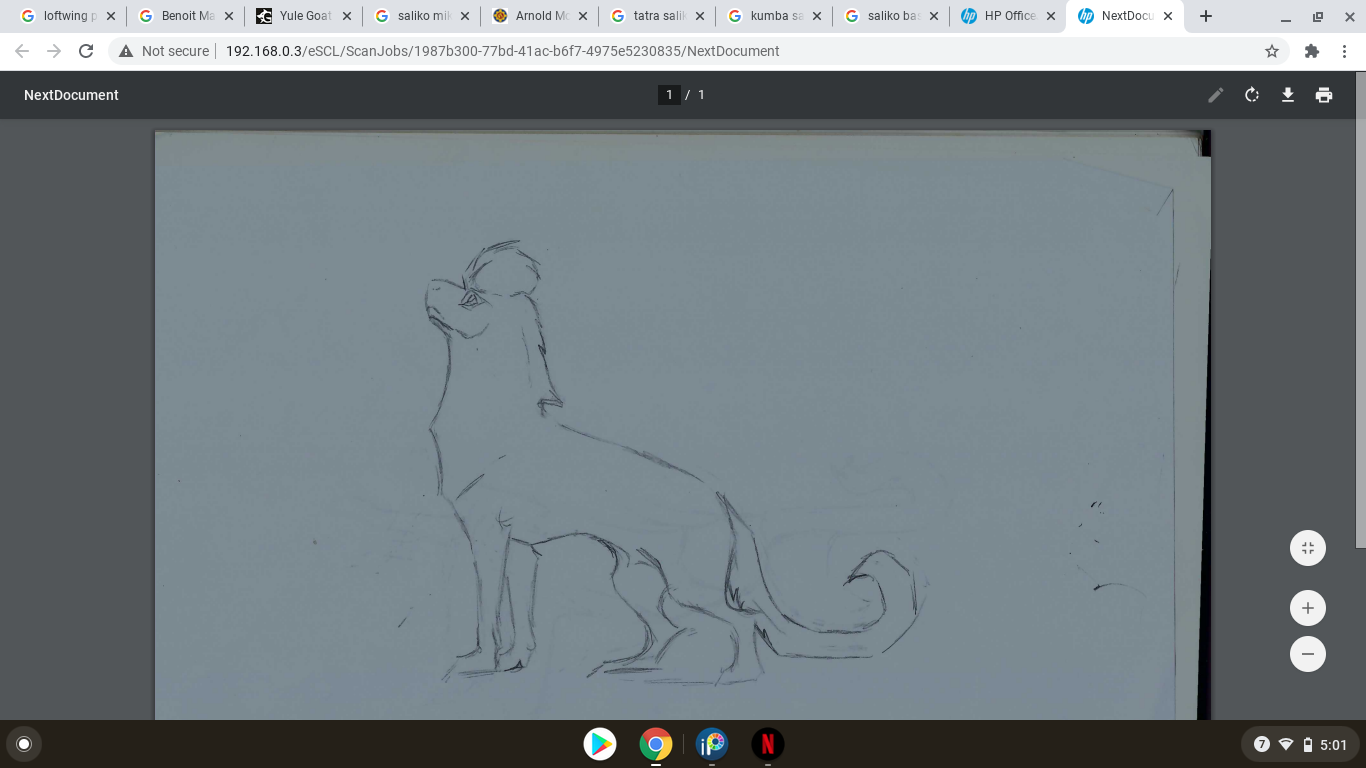Print the scanned document
The image size is (1366, 768).
click(1323, 95)
